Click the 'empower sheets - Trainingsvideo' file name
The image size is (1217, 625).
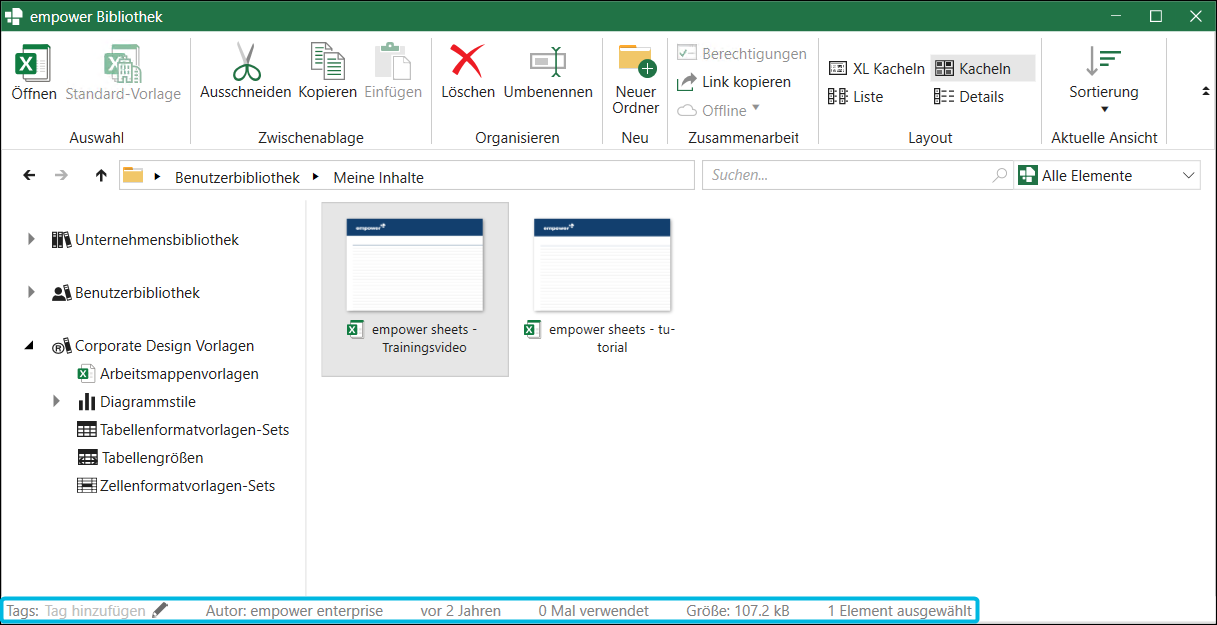[x=424, y=338]
